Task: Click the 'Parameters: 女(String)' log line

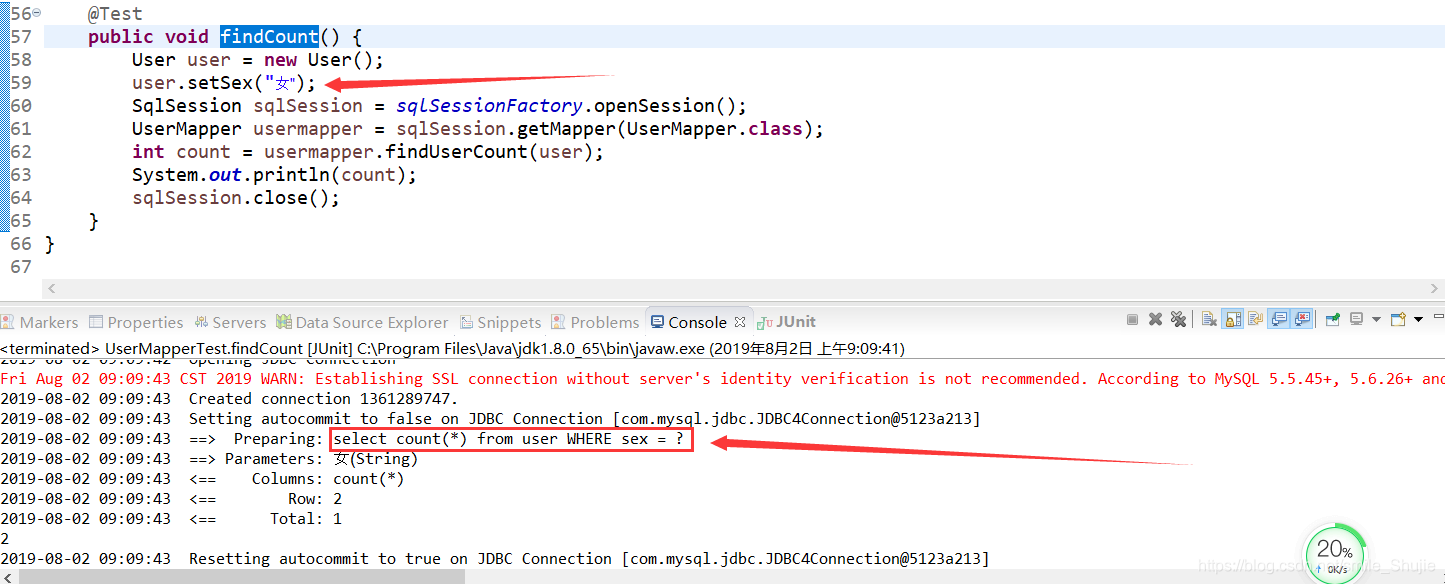Action: 209,459
